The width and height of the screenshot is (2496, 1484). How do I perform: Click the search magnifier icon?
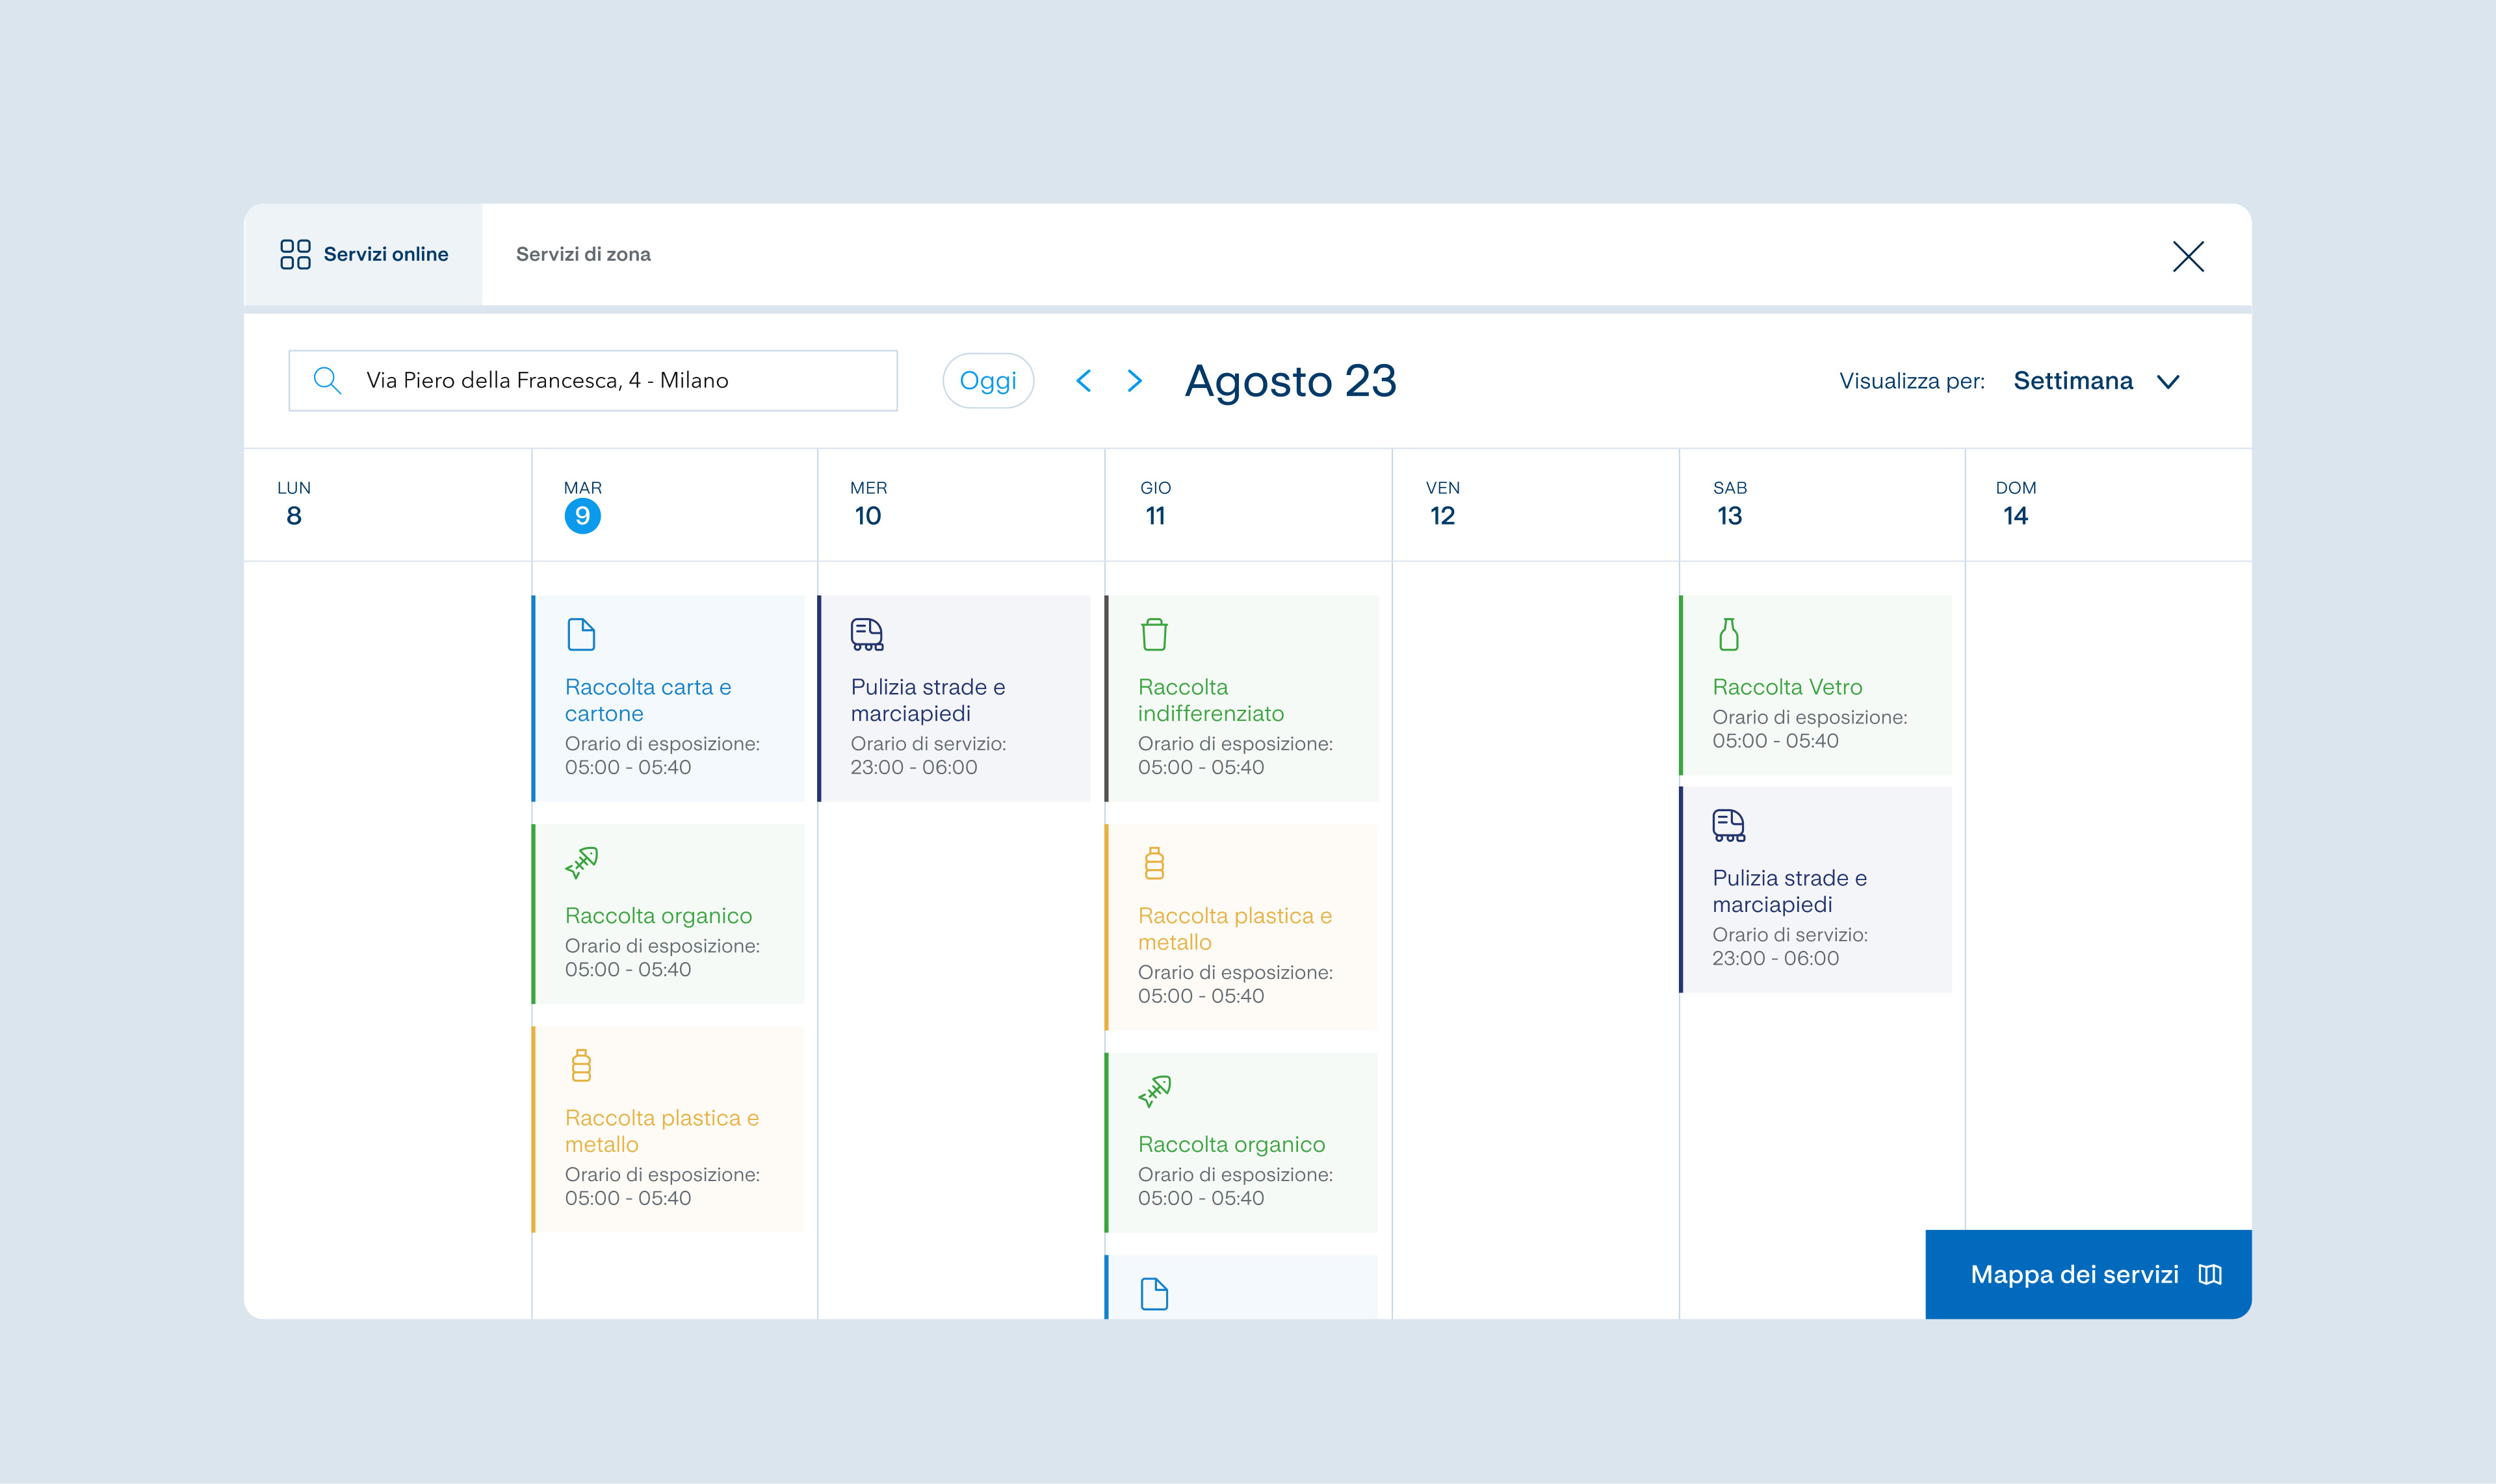pyautogui.click(x=326, y=380)
